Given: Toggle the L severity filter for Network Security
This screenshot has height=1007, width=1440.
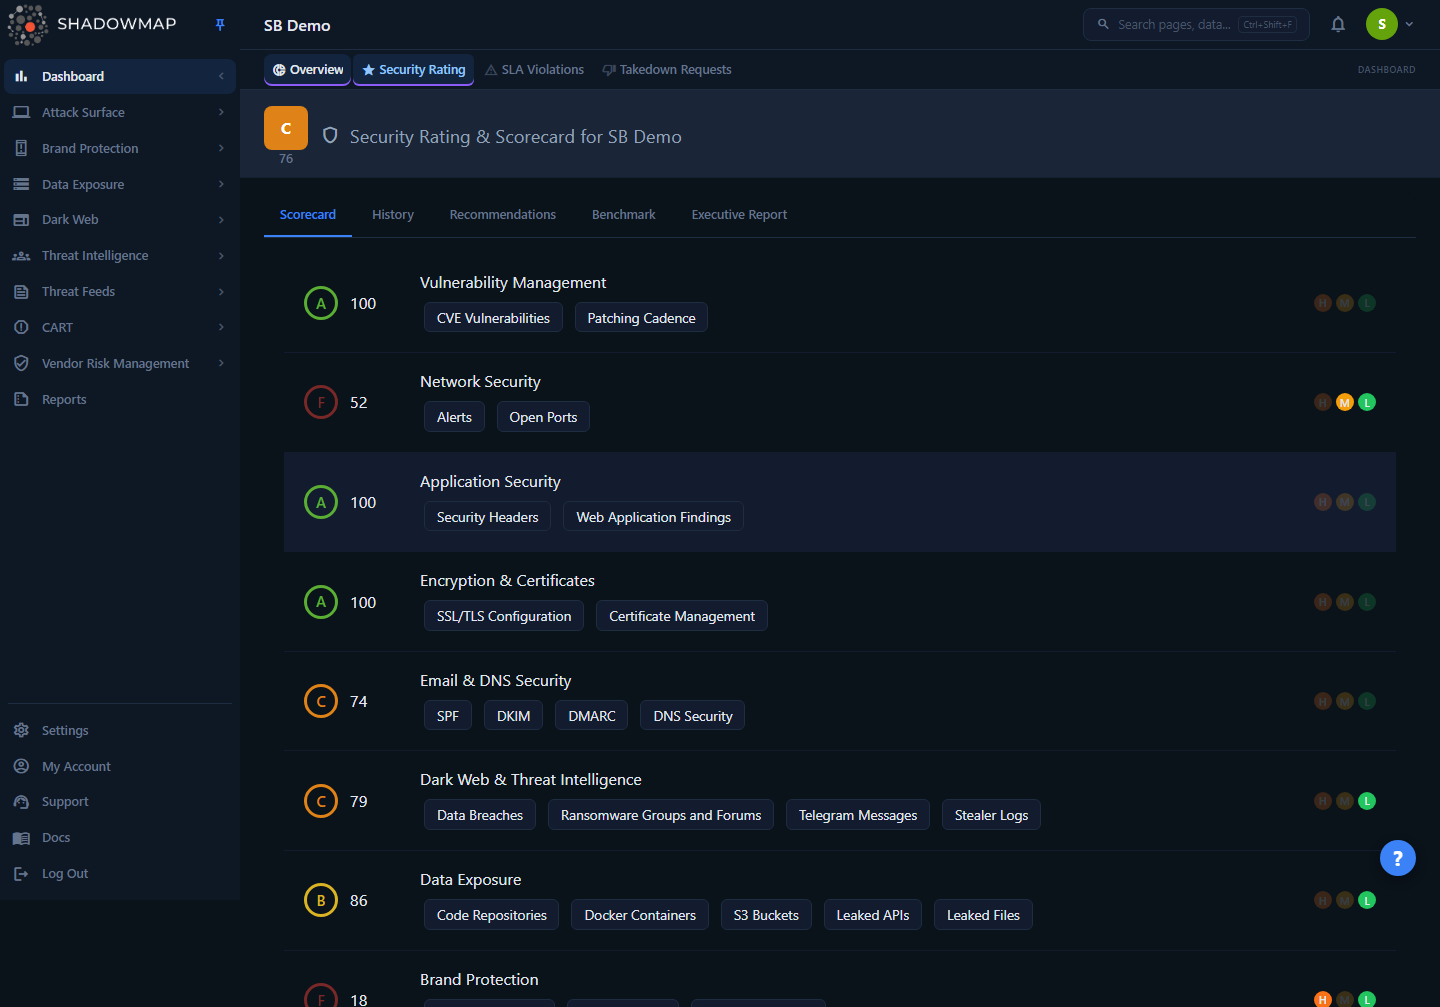Looking at the screenshot, I should (x=1367, y=402).
